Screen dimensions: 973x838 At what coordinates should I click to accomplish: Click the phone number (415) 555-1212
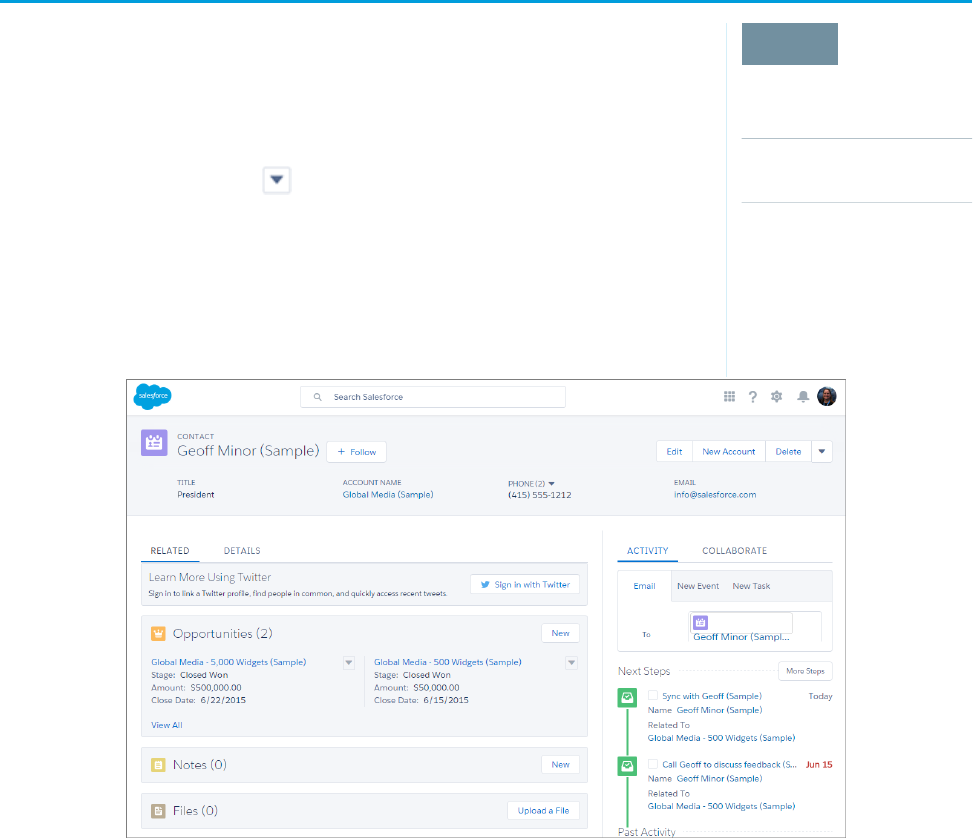pyautogui.click(x=539, y=495)
